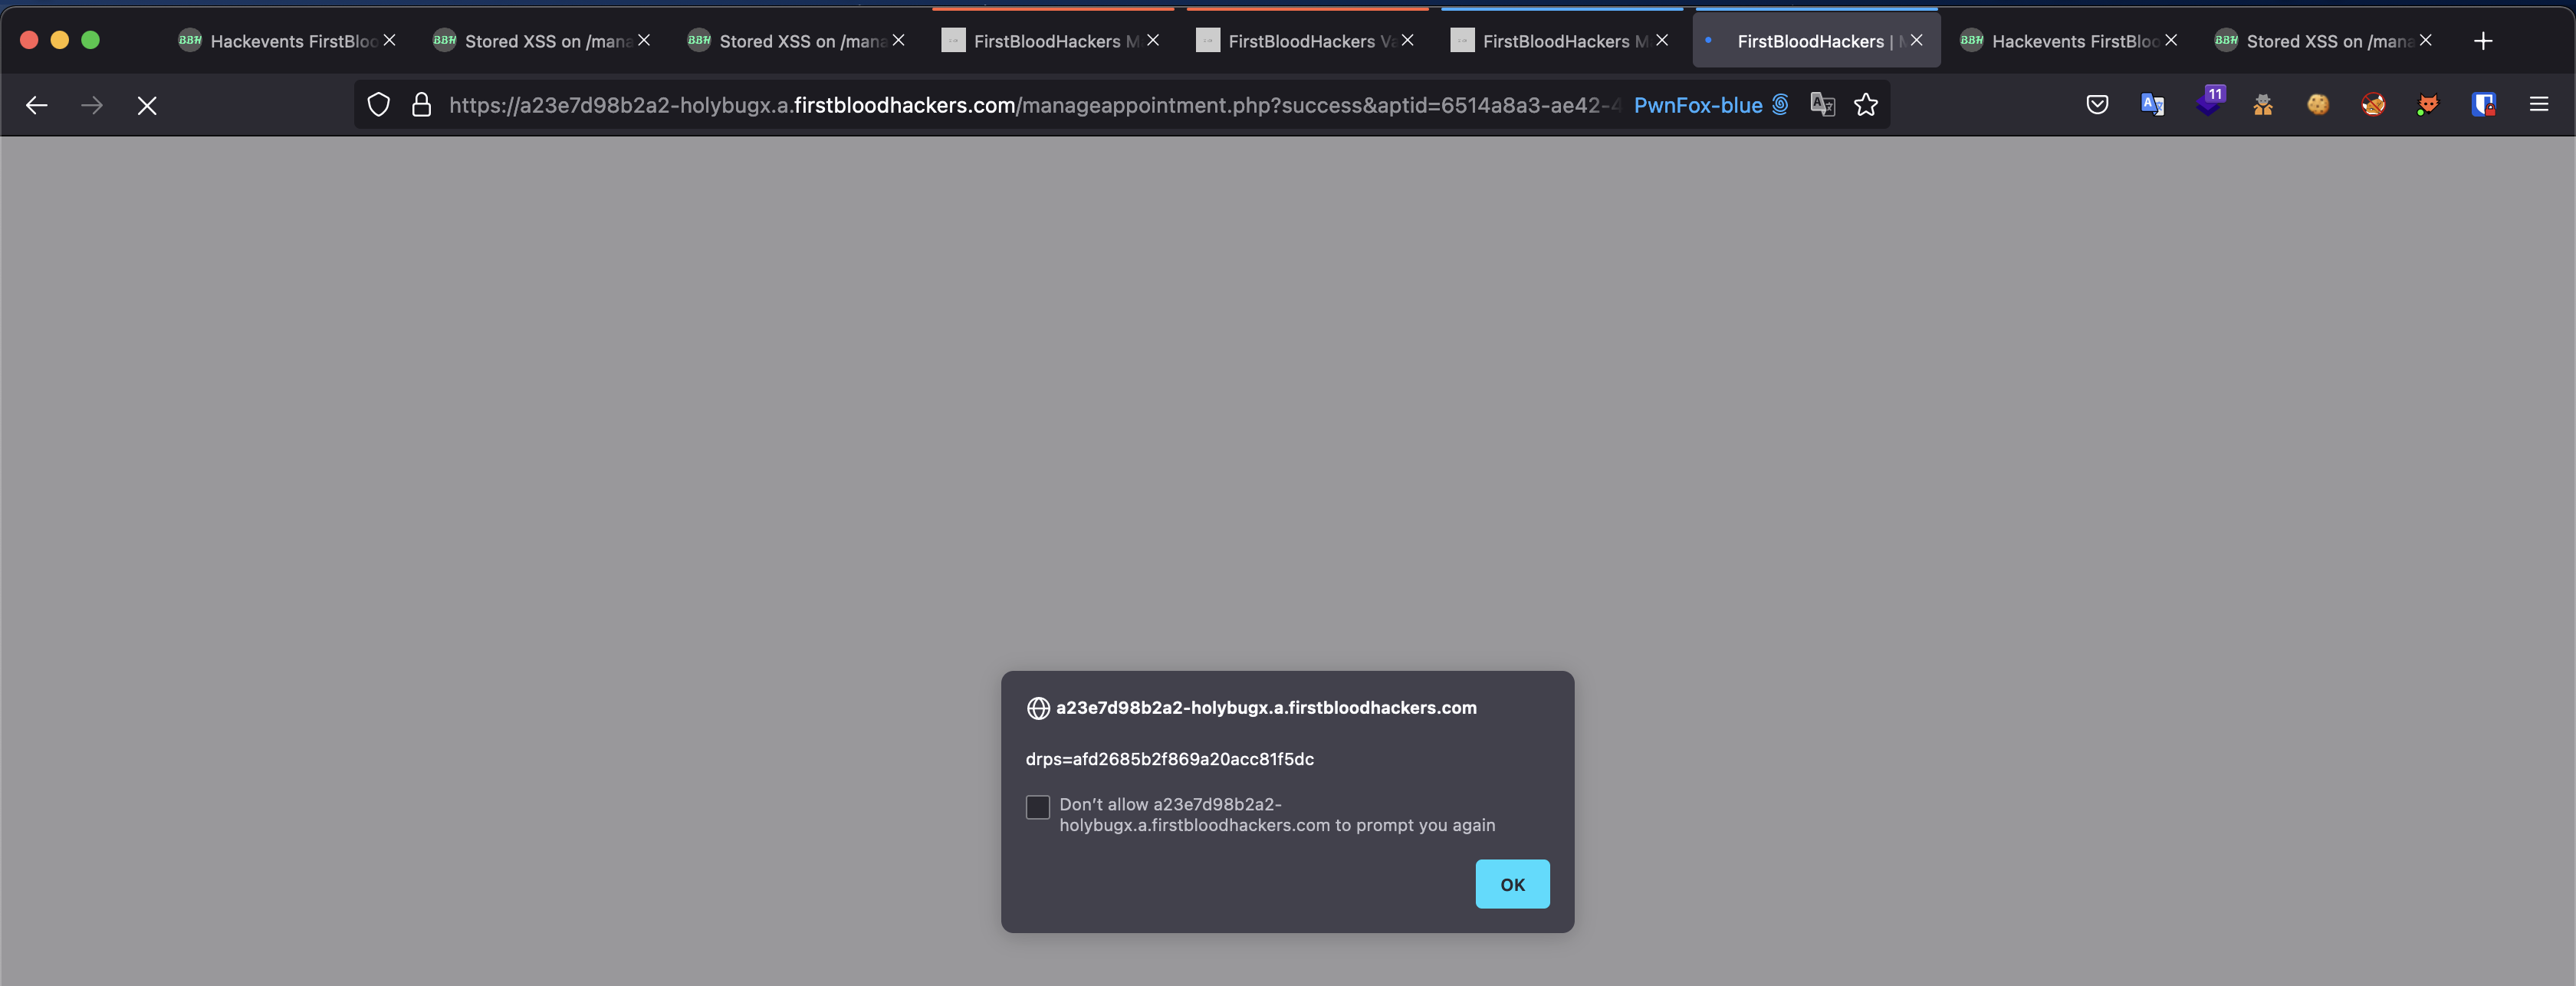Open the fox face extension icon

2428,104
